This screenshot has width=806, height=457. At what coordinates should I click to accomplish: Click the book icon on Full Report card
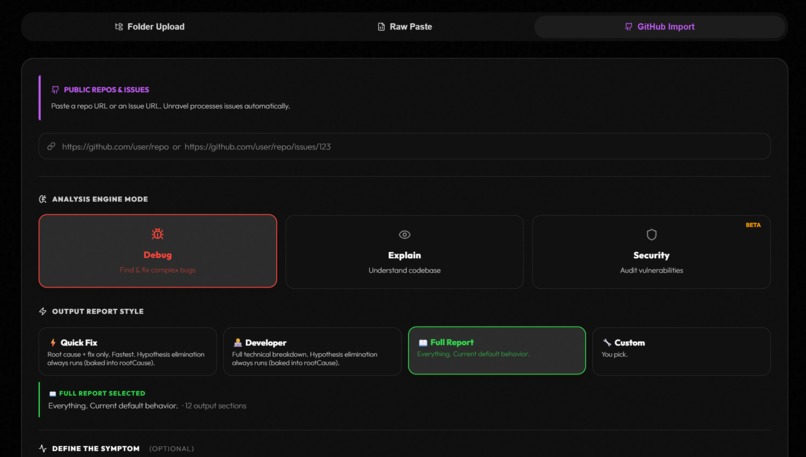423,342
